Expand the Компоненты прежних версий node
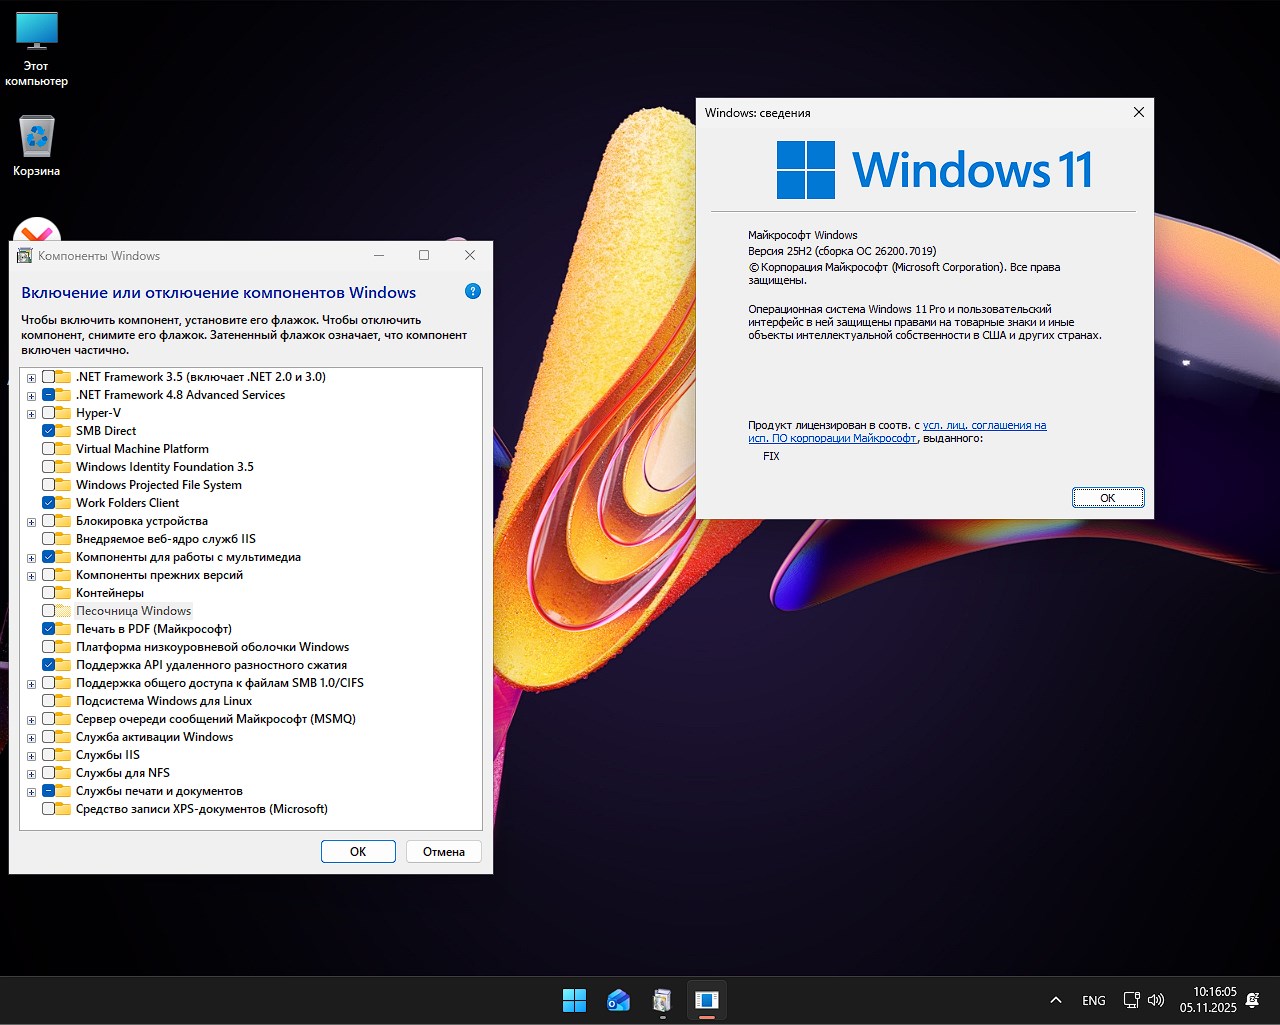 coord(32,576)
